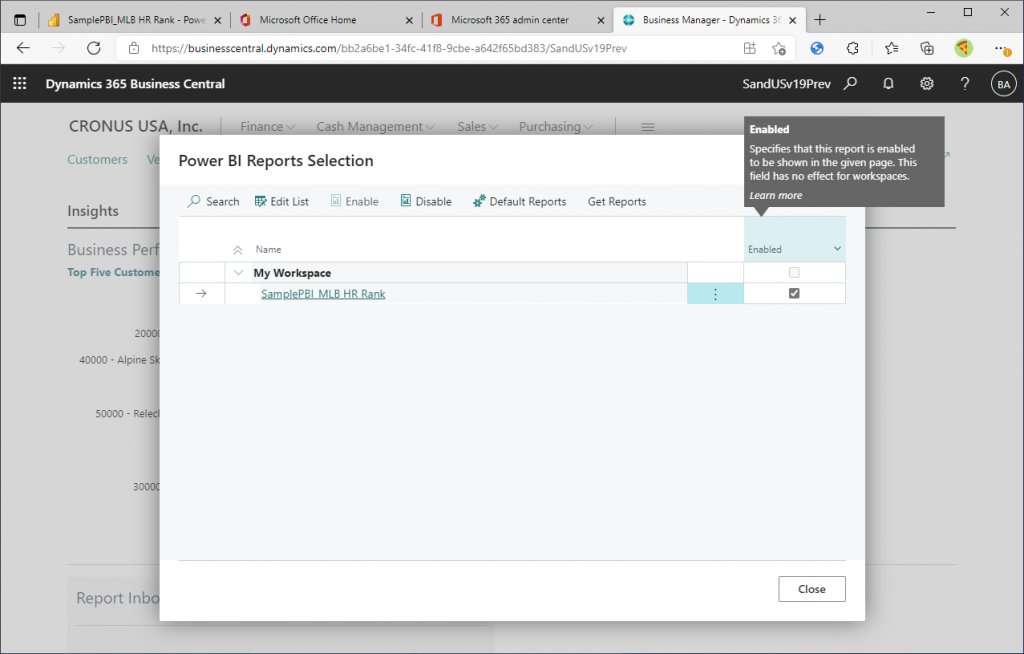
Task: Sort by the Name column header
Action: (268, 250)
